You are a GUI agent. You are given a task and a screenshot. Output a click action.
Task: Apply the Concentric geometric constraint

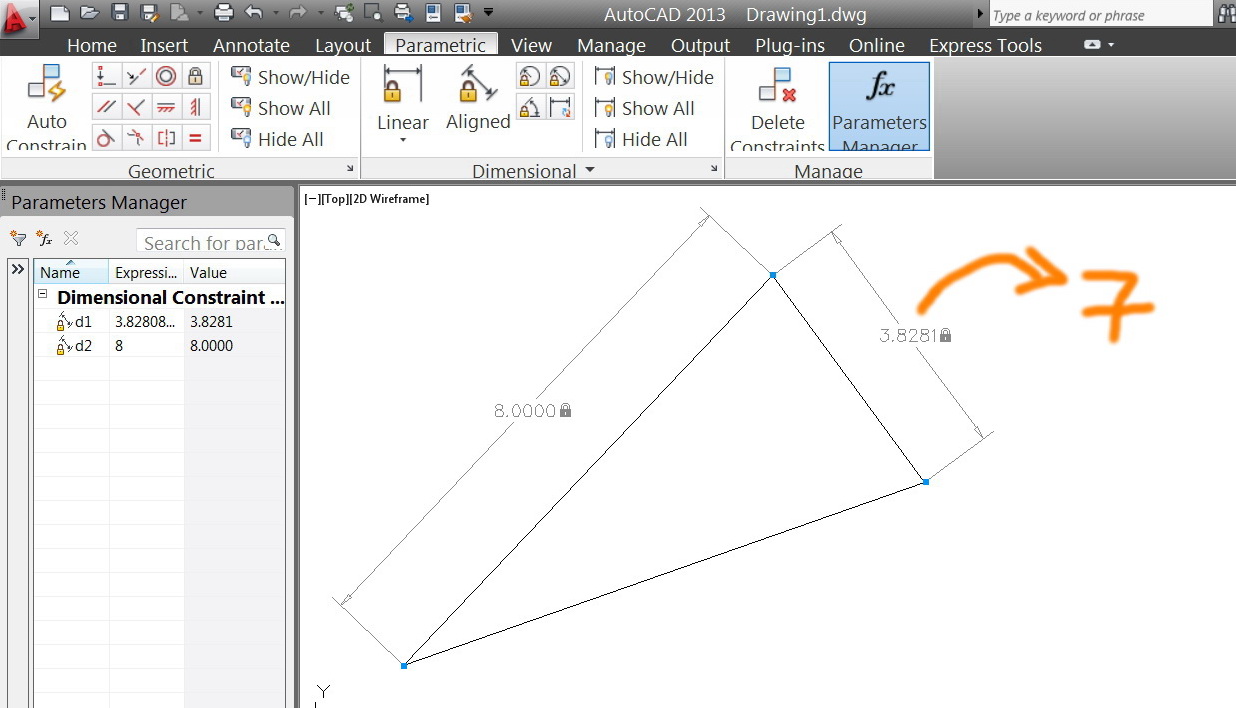pyautogui.click(x=167, y=76)
